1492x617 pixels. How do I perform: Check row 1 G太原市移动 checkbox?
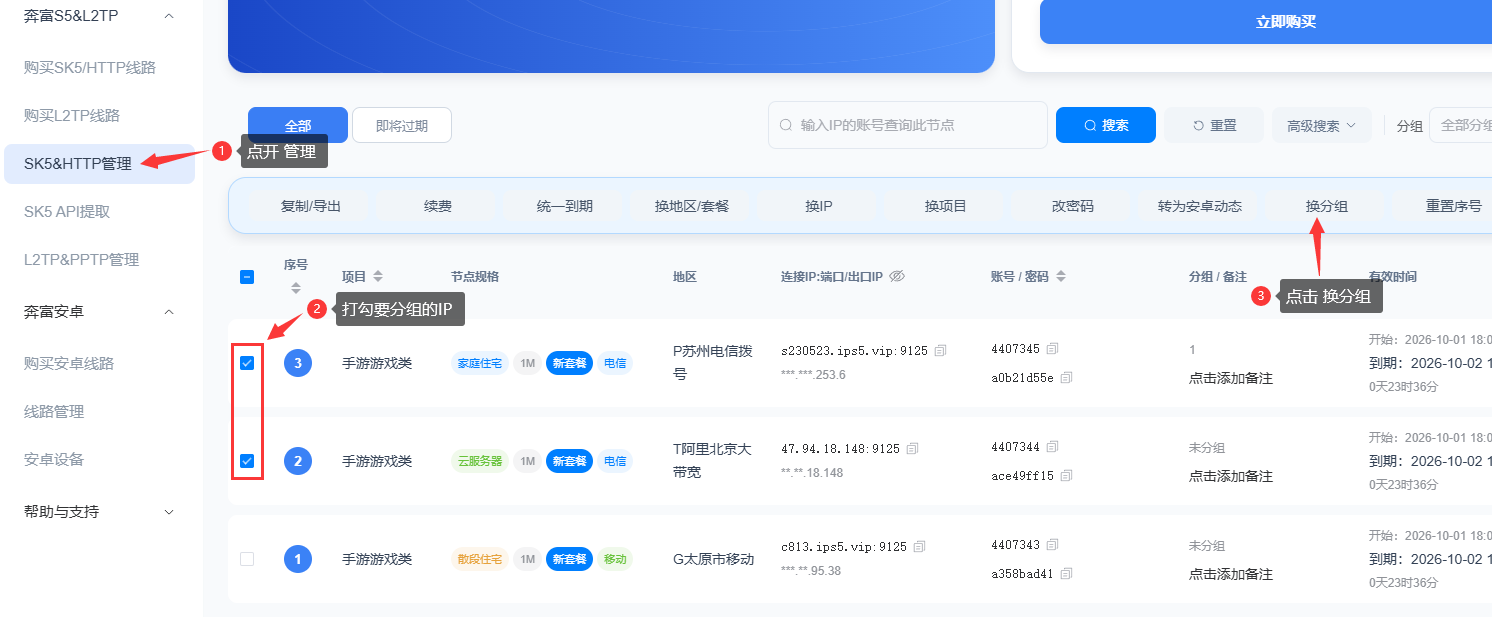(247, 559)
